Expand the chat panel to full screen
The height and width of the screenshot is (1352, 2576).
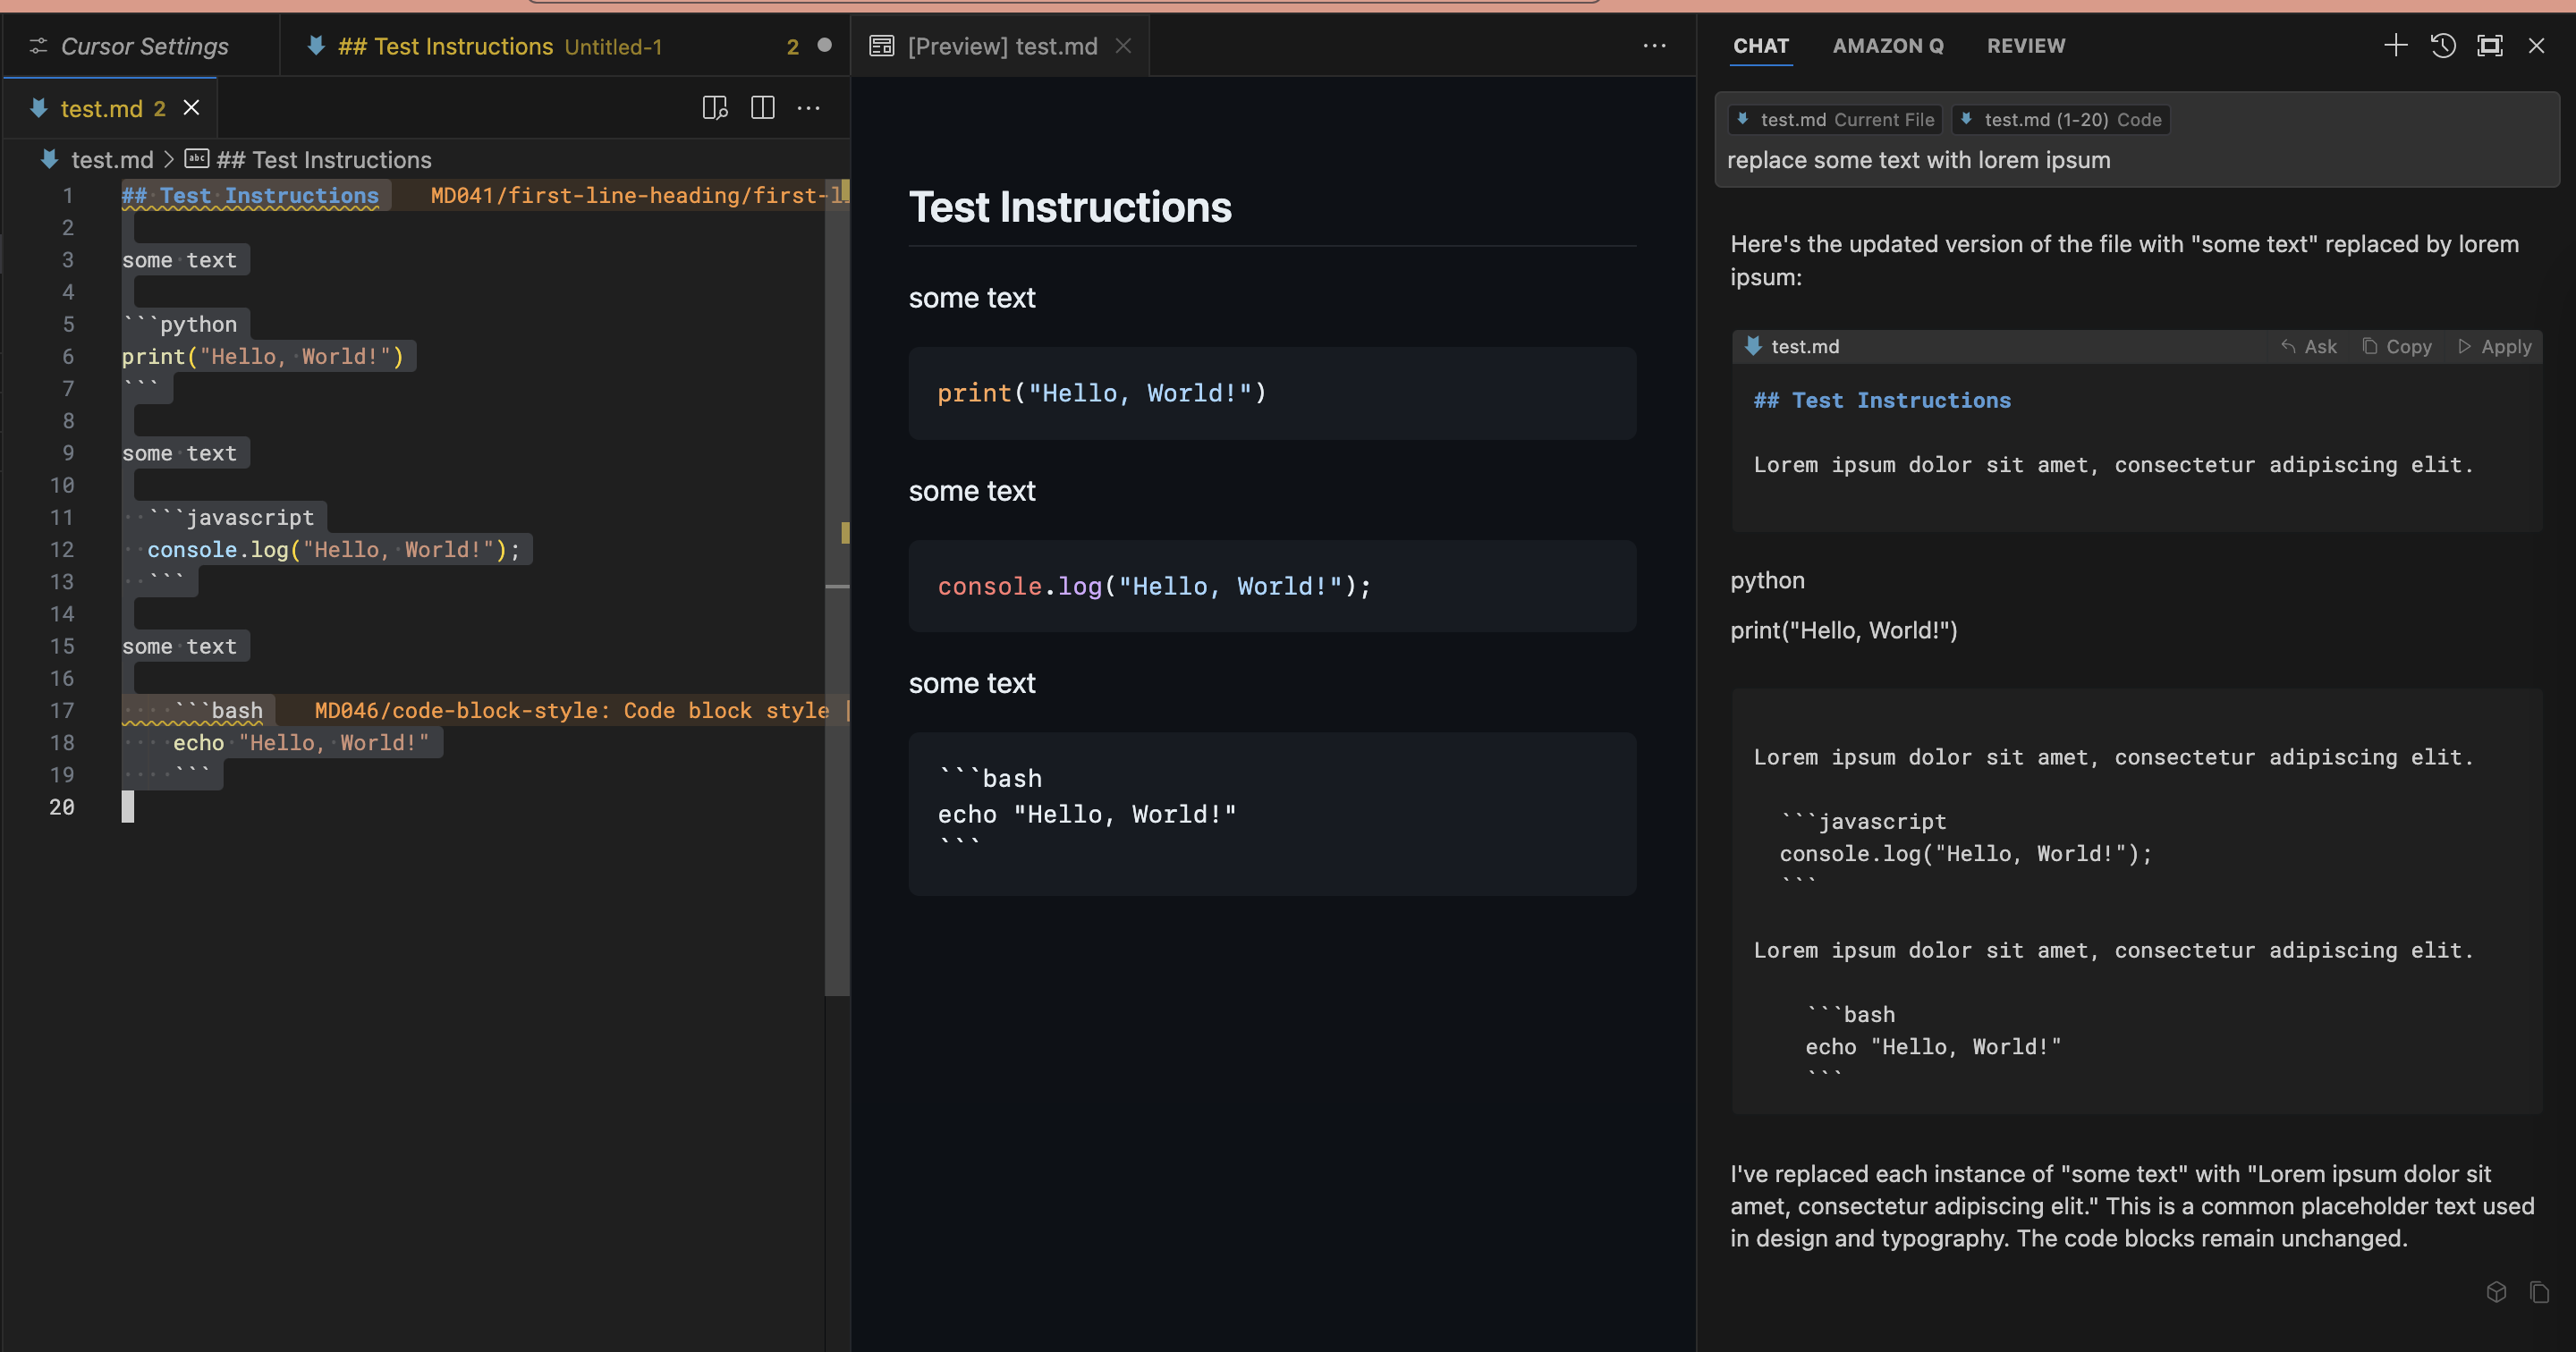[2489, 45]
